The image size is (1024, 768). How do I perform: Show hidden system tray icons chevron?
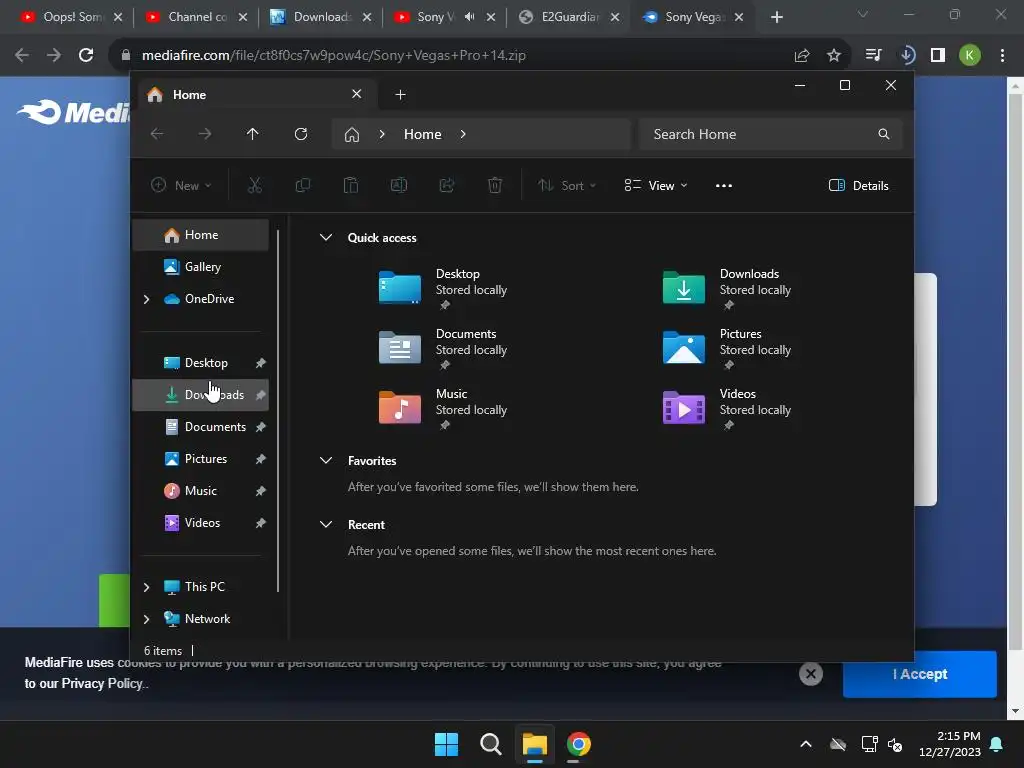coord(806,744)
